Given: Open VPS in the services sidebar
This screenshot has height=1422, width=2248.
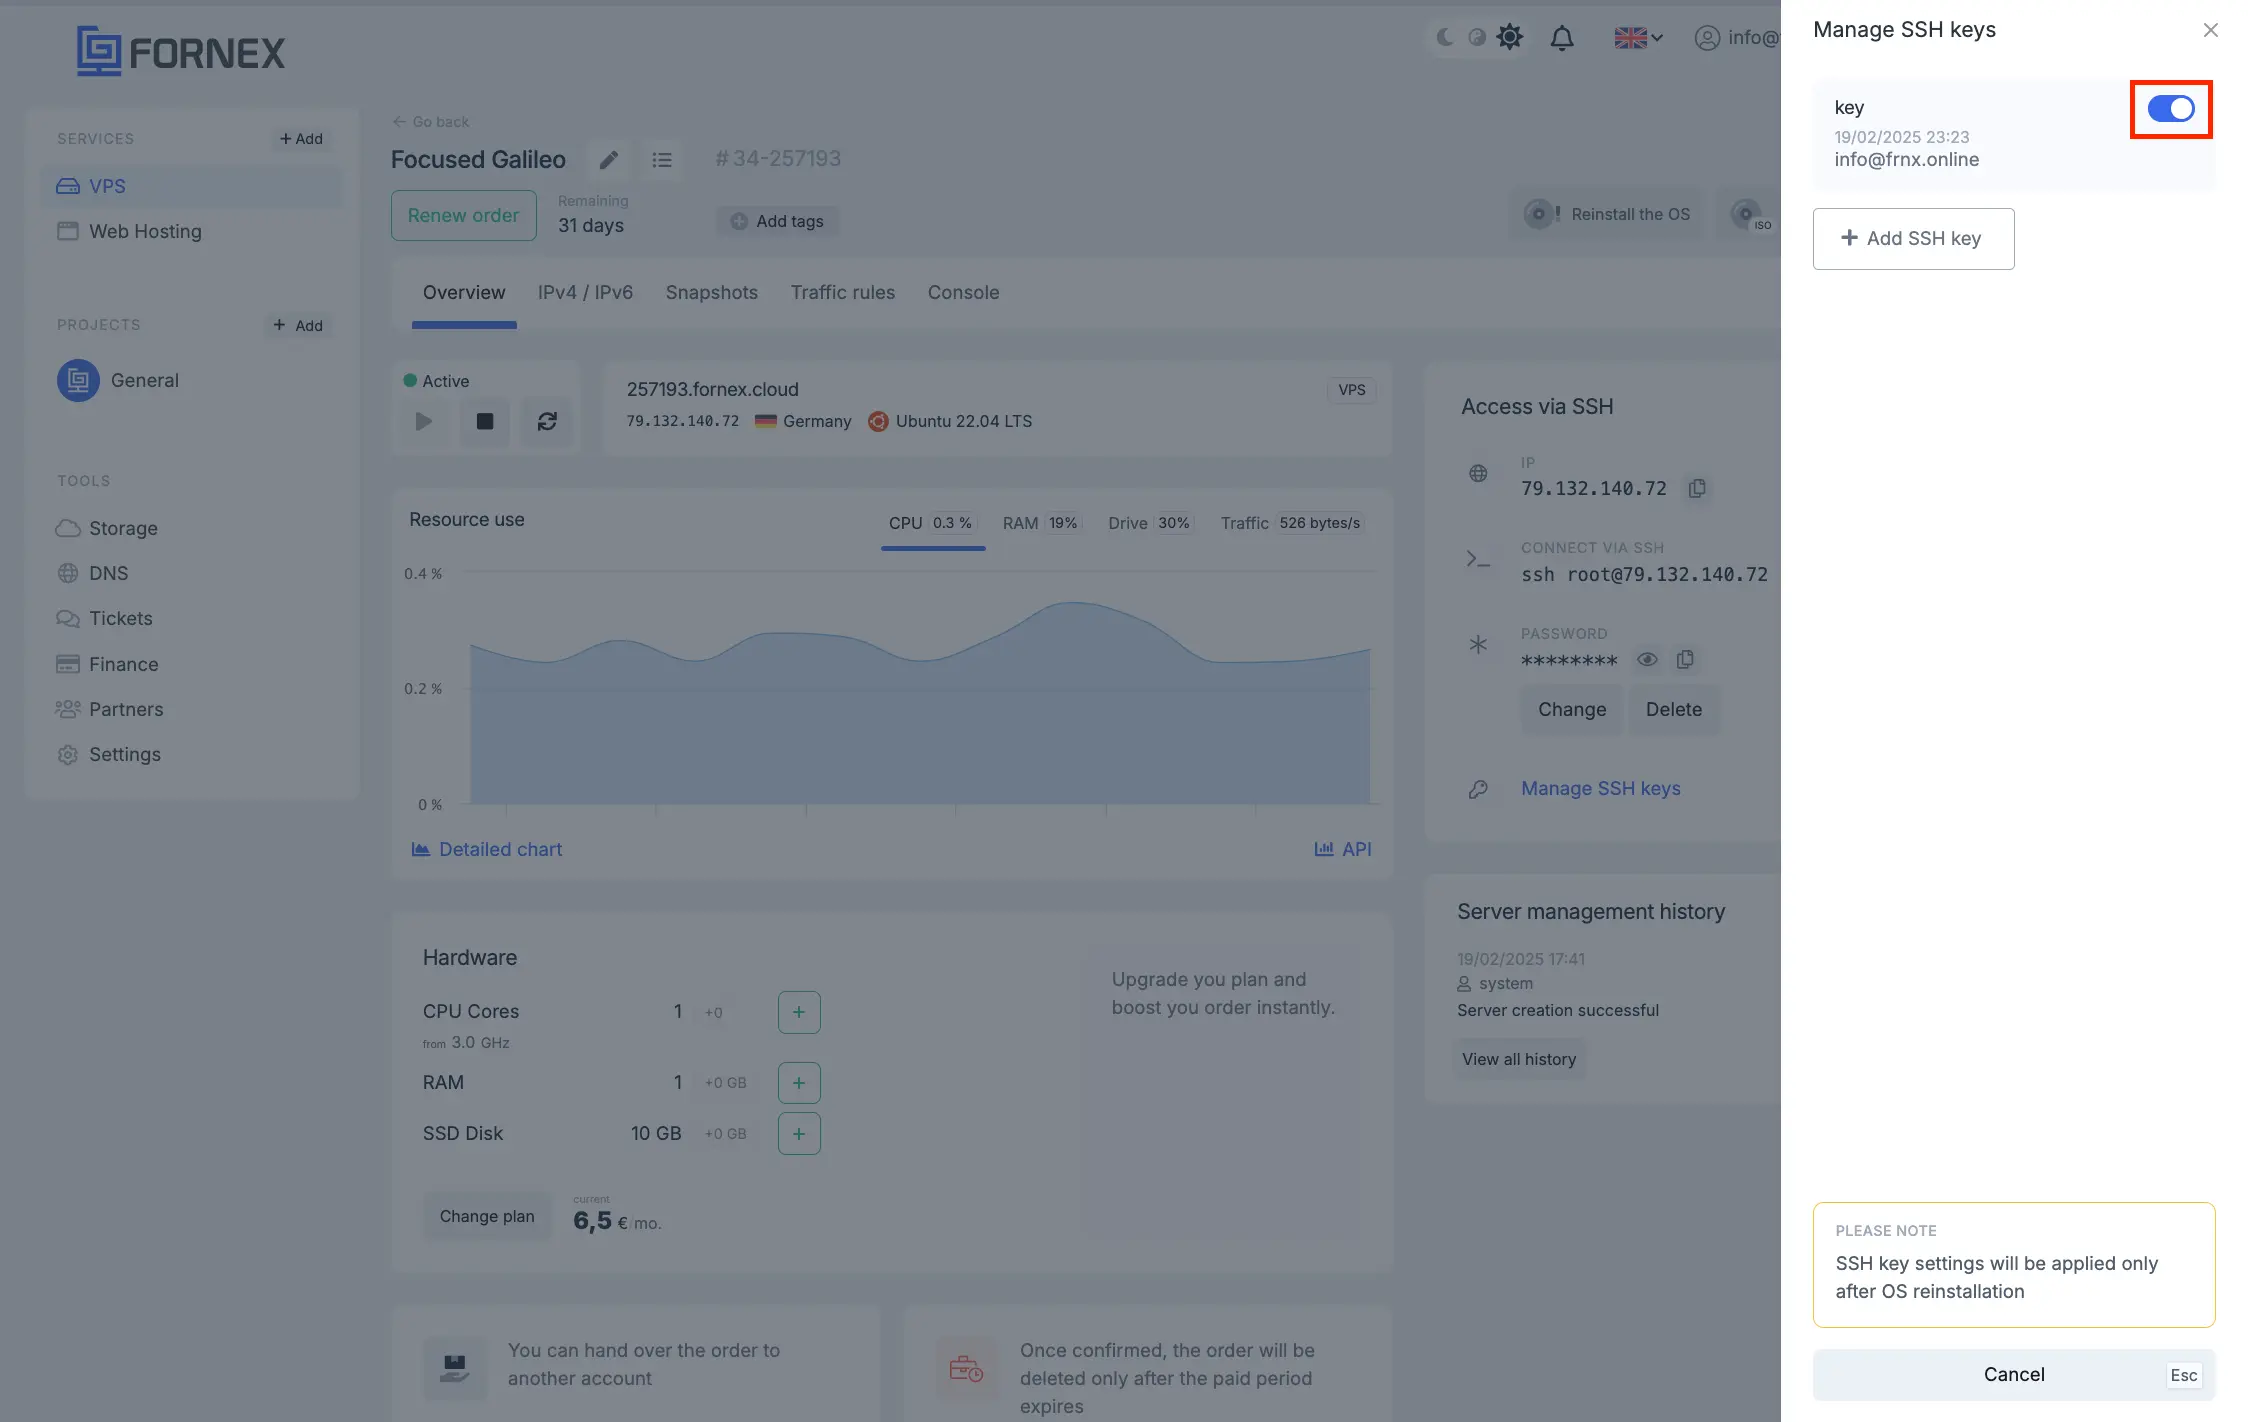Looking at the screenshot, I should point(192,186).
